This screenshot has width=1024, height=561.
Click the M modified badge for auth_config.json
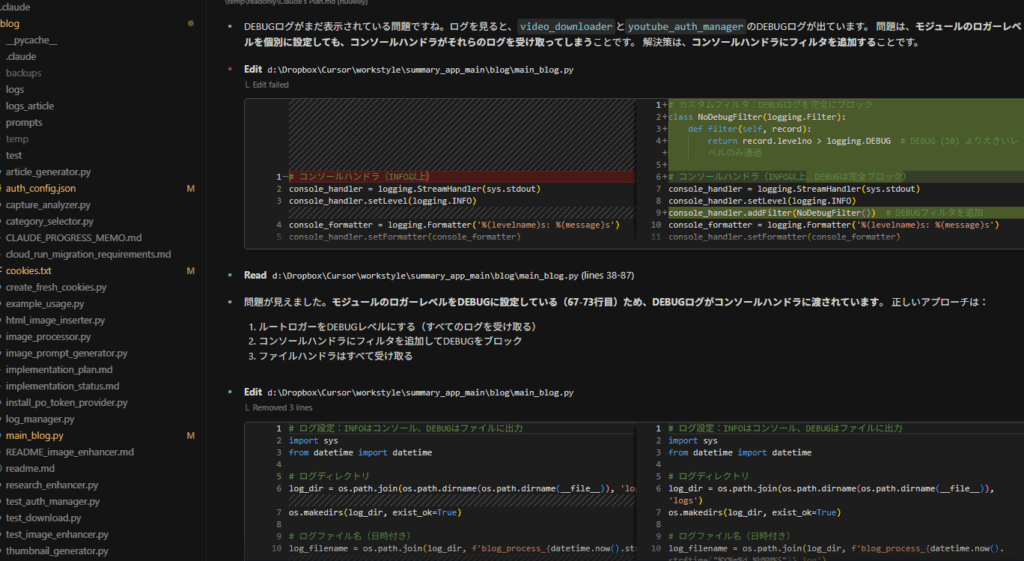tap(190, 188)
